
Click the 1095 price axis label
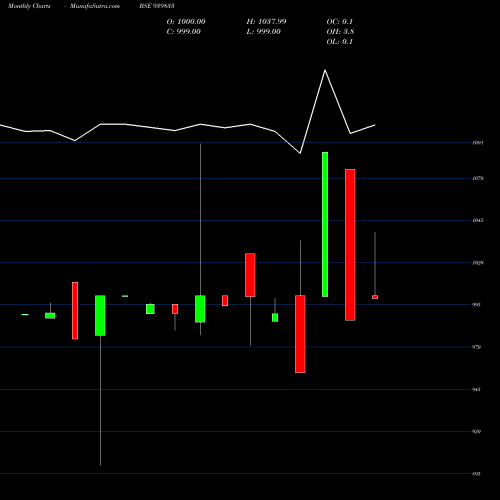click(x=478, y=143)
